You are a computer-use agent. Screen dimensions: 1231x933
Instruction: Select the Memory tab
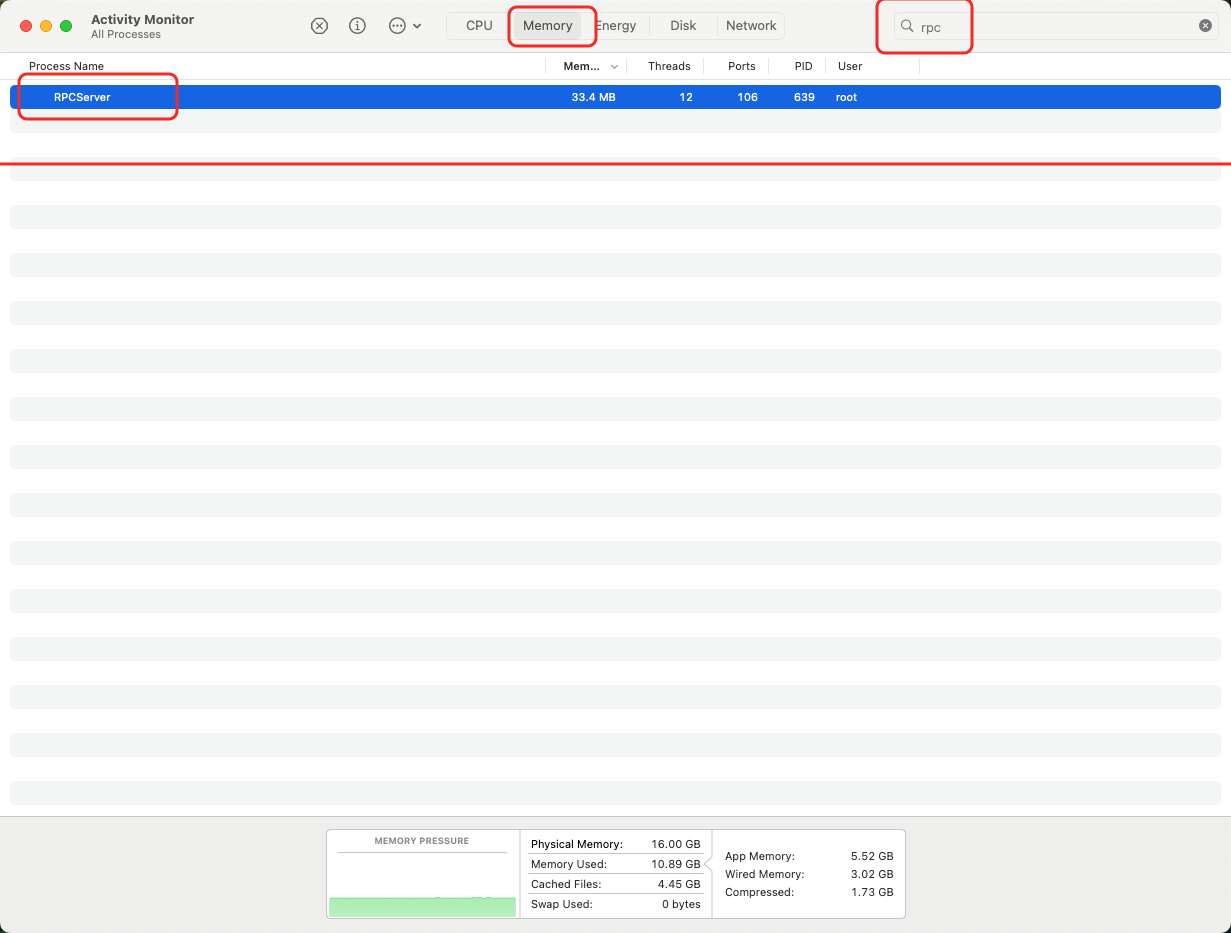547,26
